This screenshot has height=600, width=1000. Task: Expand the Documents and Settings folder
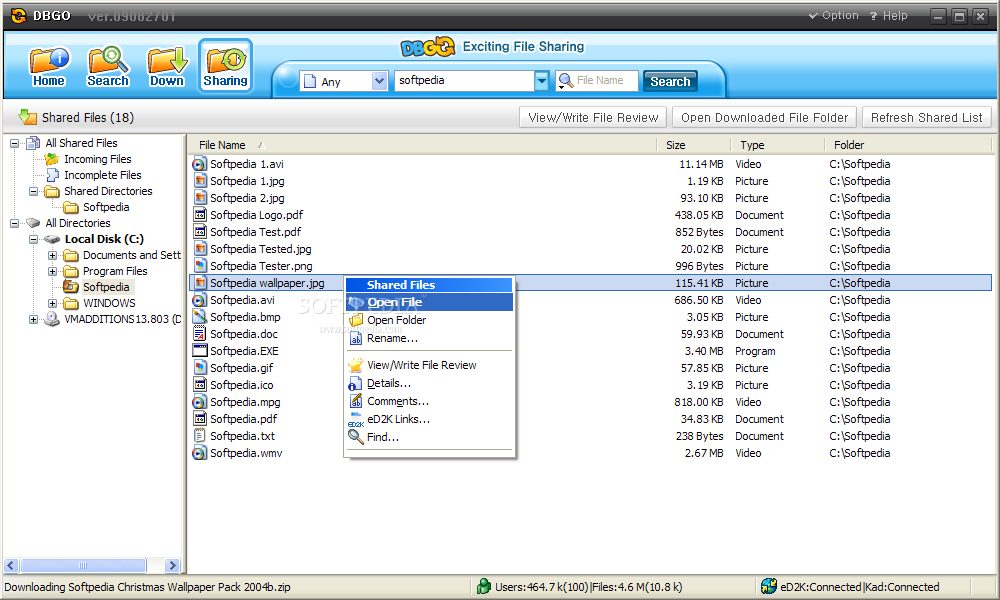pos(52,256)
